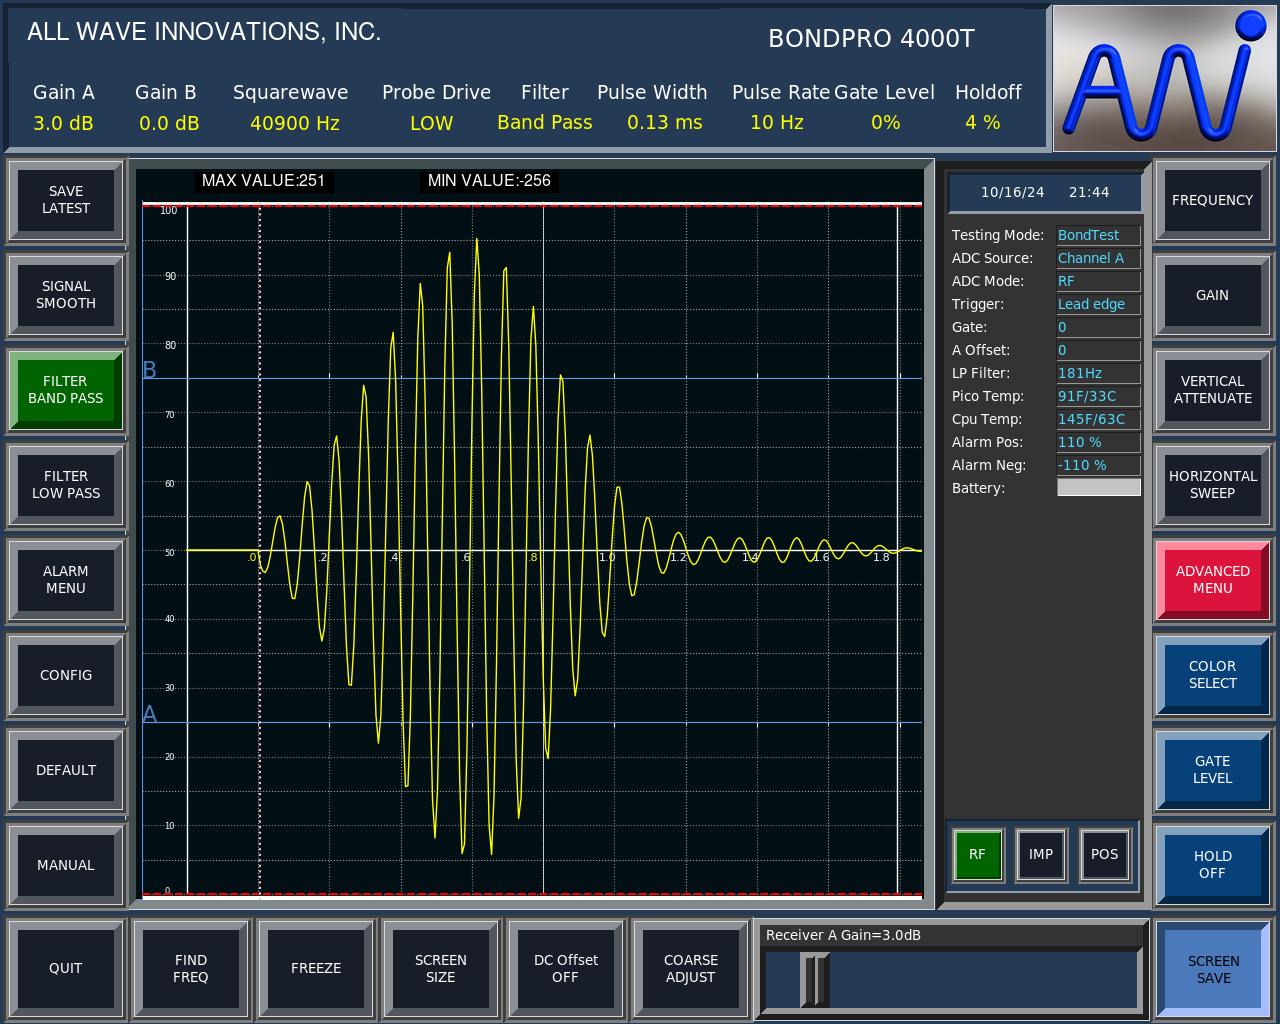The image size is (1280, 1024).
Task: Open the ALARM MENU
Action: click(66, 580)
